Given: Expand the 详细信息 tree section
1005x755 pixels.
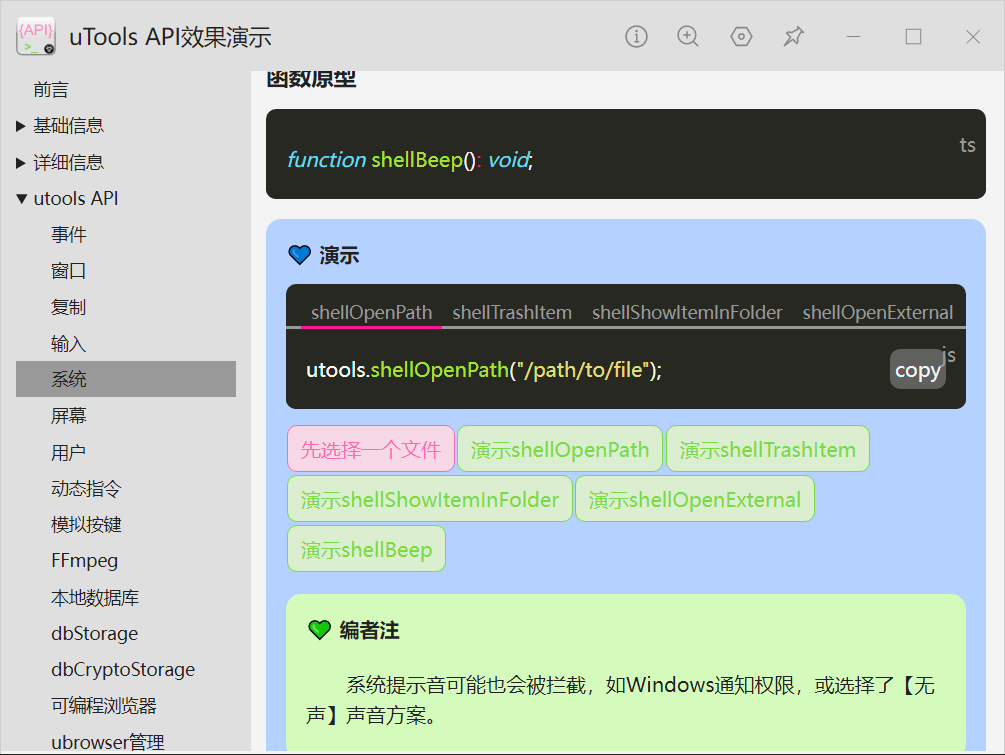Looking at the screenshot, I should [x=21, y=163].
